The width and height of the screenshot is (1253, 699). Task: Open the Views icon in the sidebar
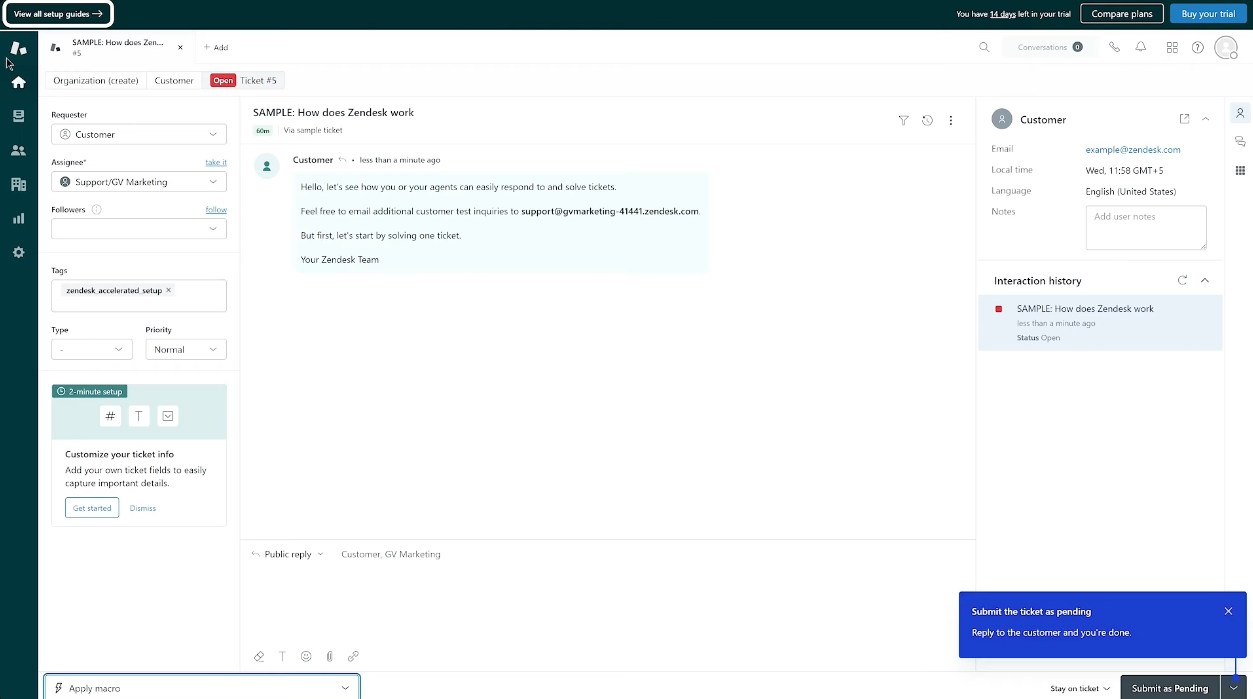pyautogui.click(x=17, y=115)
